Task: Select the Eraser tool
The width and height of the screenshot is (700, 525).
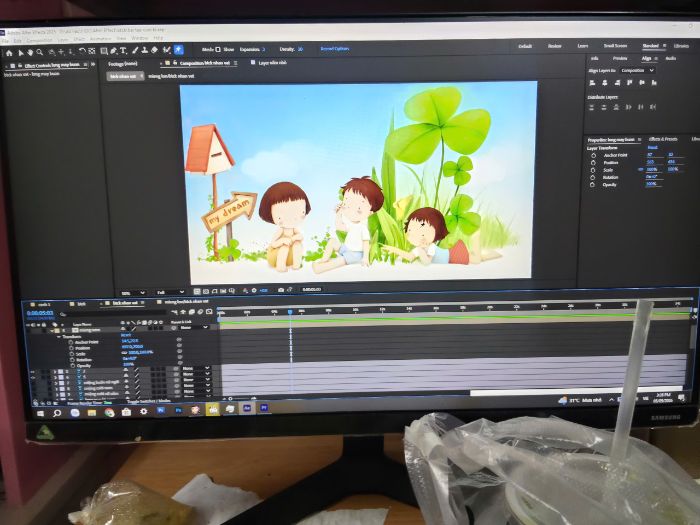Action: click(154, 50)
